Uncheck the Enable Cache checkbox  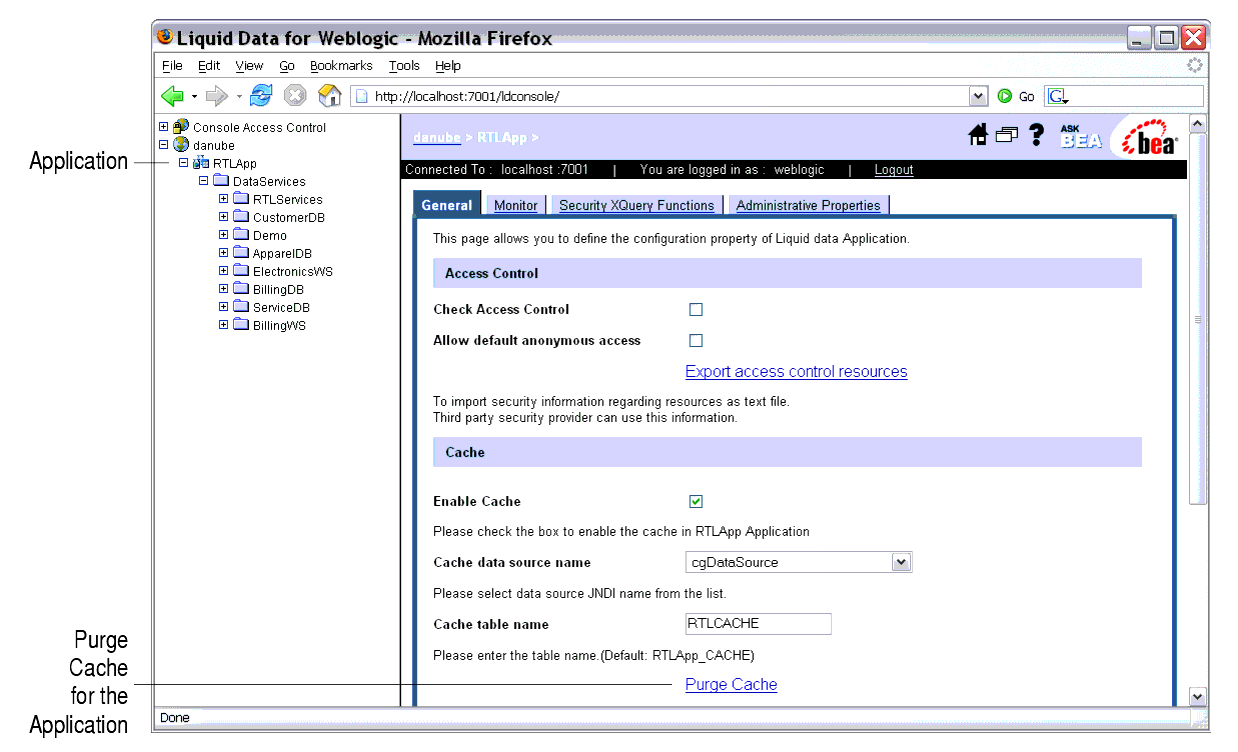click(x=696, y=502)
